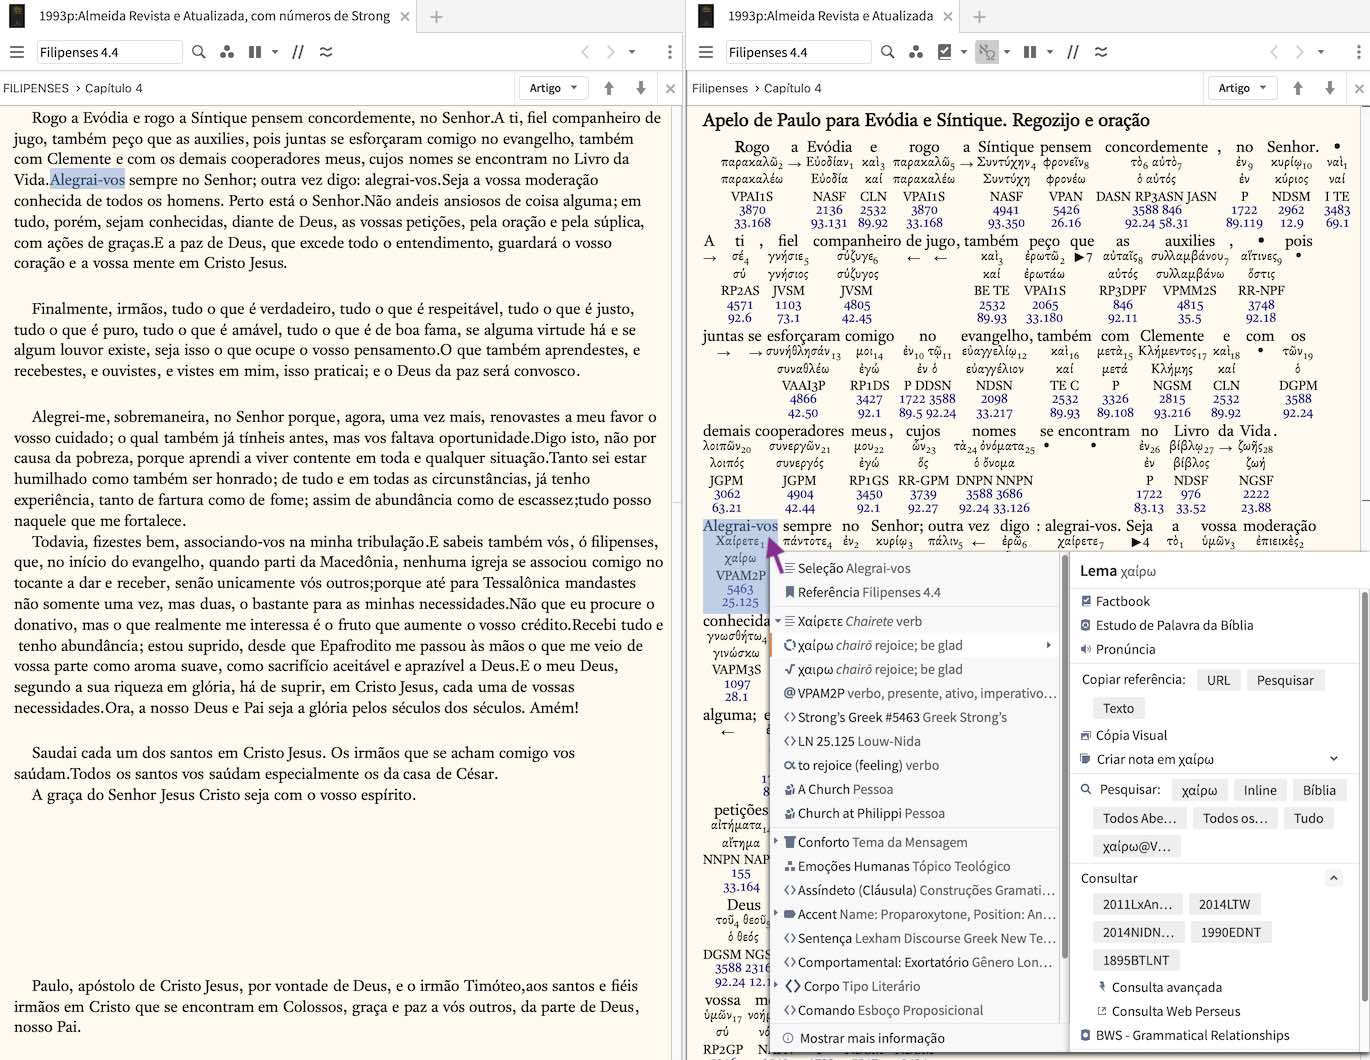The width and height of the screenshot is (1370, 1060).
Task: Choose Strong's Greek #5463 menu entry
Action: [914, 717]
